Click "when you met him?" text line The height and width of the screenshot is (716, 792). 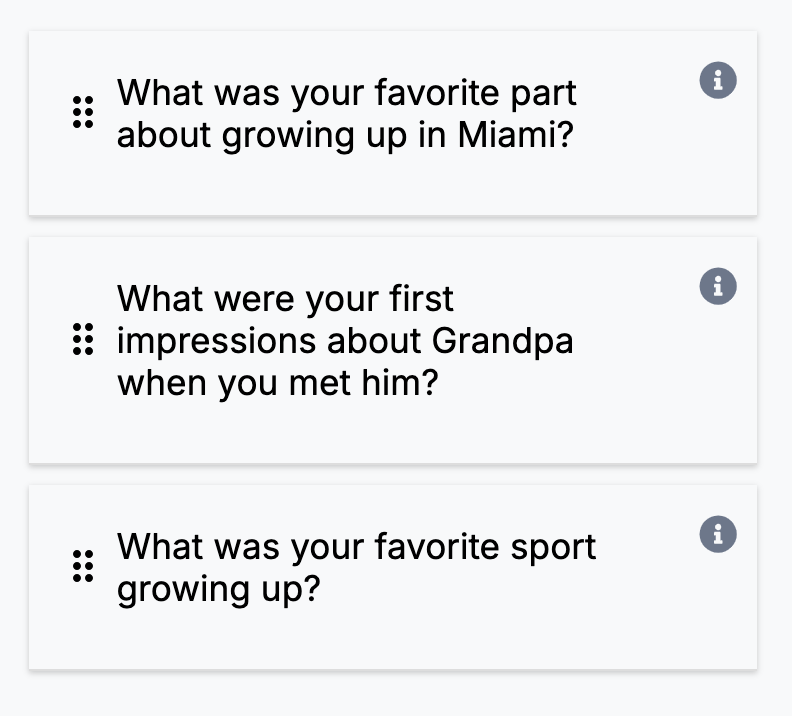(278, 383)
